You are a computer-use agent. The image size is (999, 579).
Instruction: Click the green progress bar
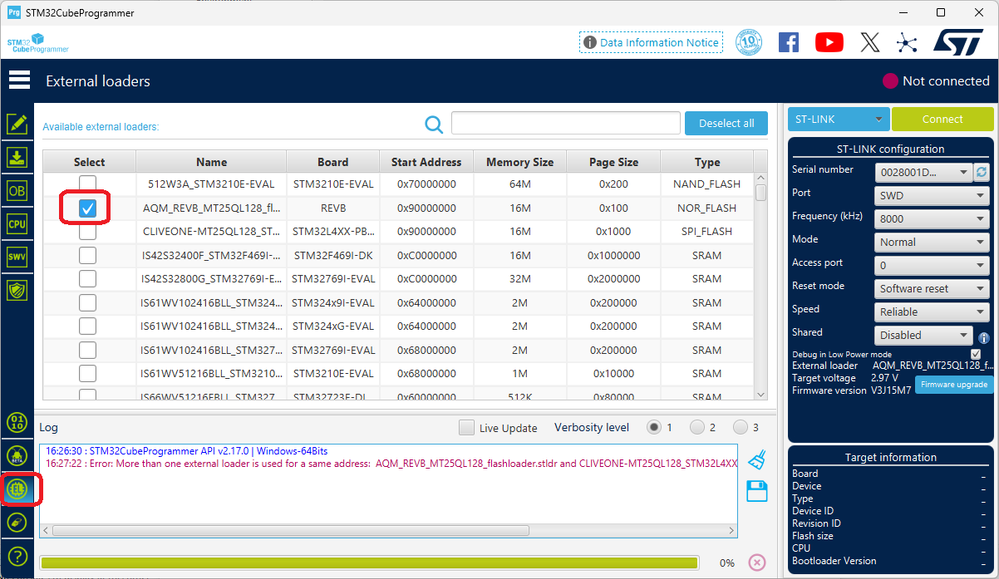point(369,562)
